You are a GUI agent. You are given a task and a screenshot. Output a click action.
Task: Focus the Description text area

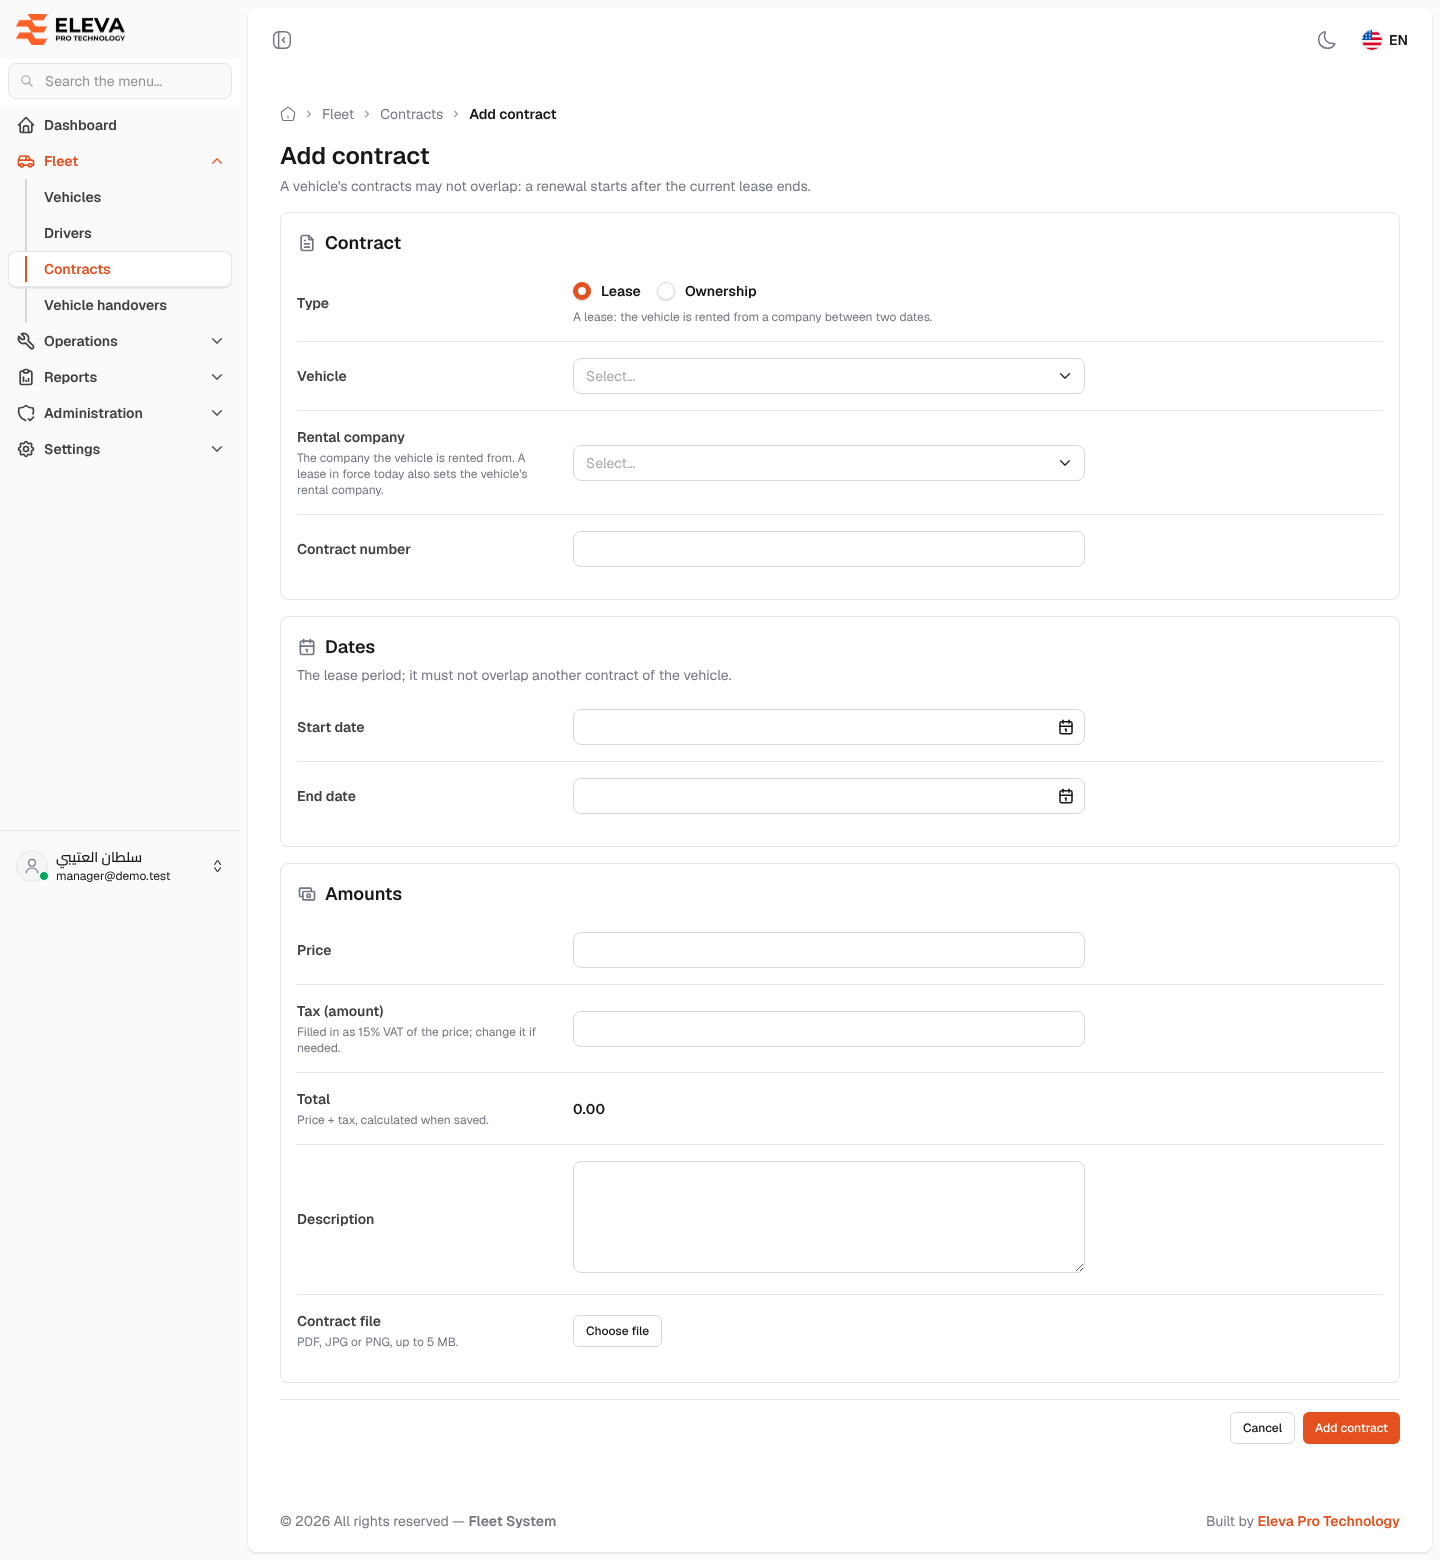coord(829,1217)
